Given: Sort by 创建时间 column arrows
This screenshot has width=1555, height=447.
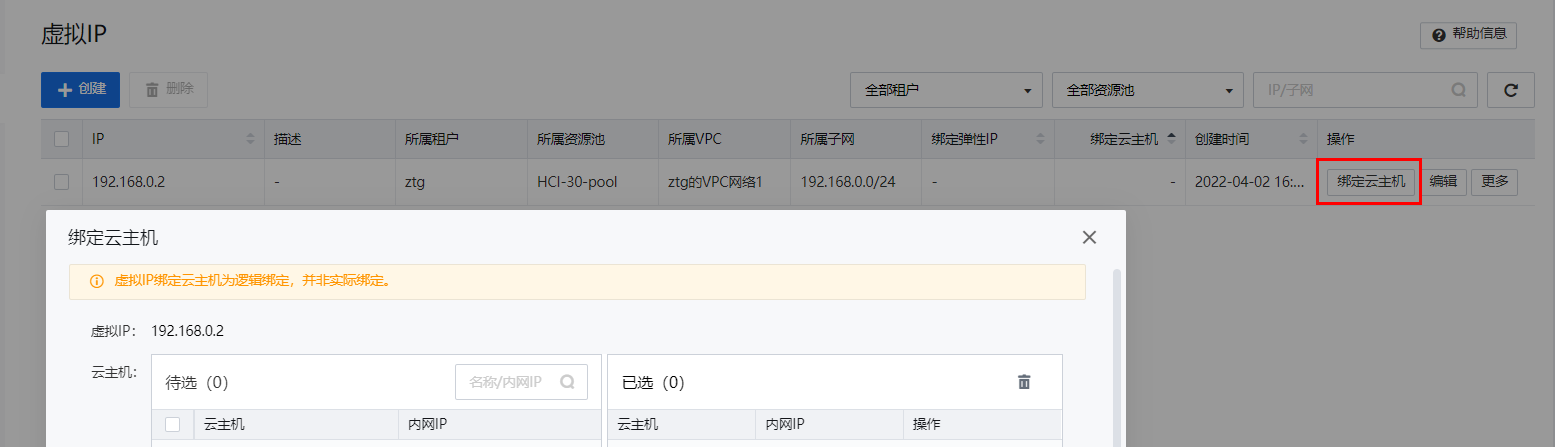Looking at the screenshot, I should coord(1303,139).
